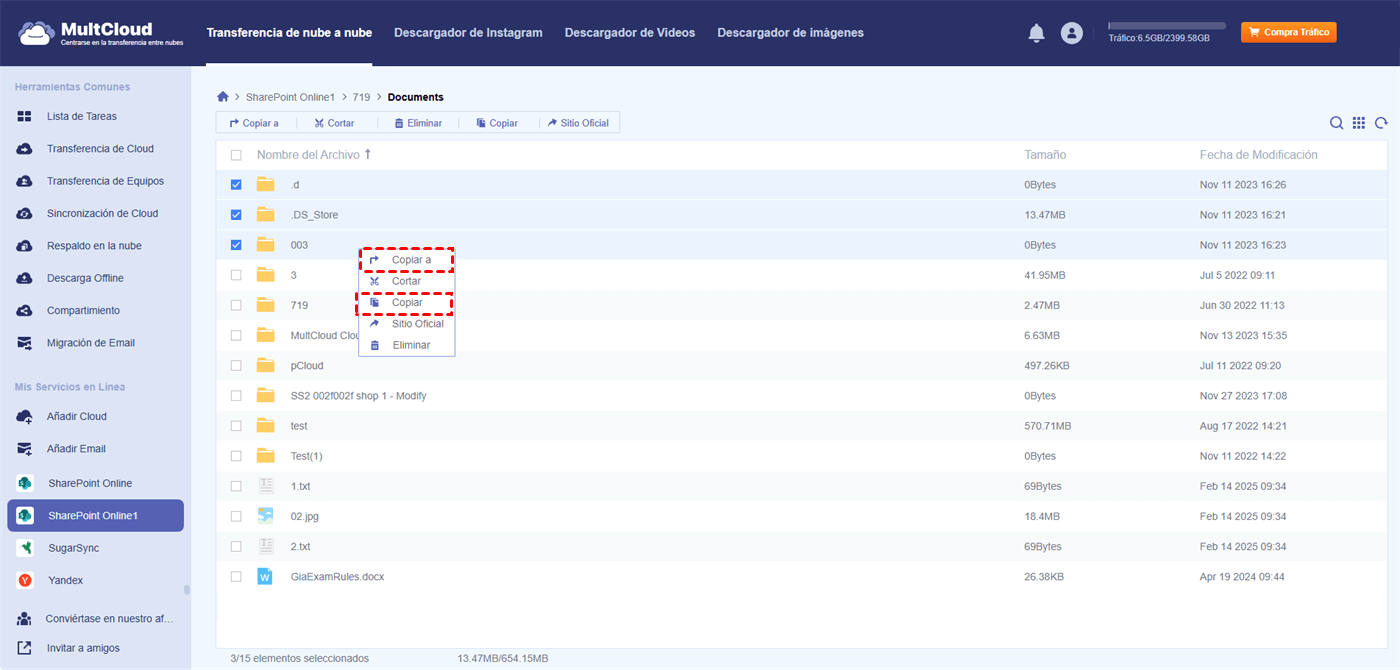The width and height of the screenshot is (1400, 670).
Task: Click the traffic usage progress bar
Action: tap(1167, 25)
